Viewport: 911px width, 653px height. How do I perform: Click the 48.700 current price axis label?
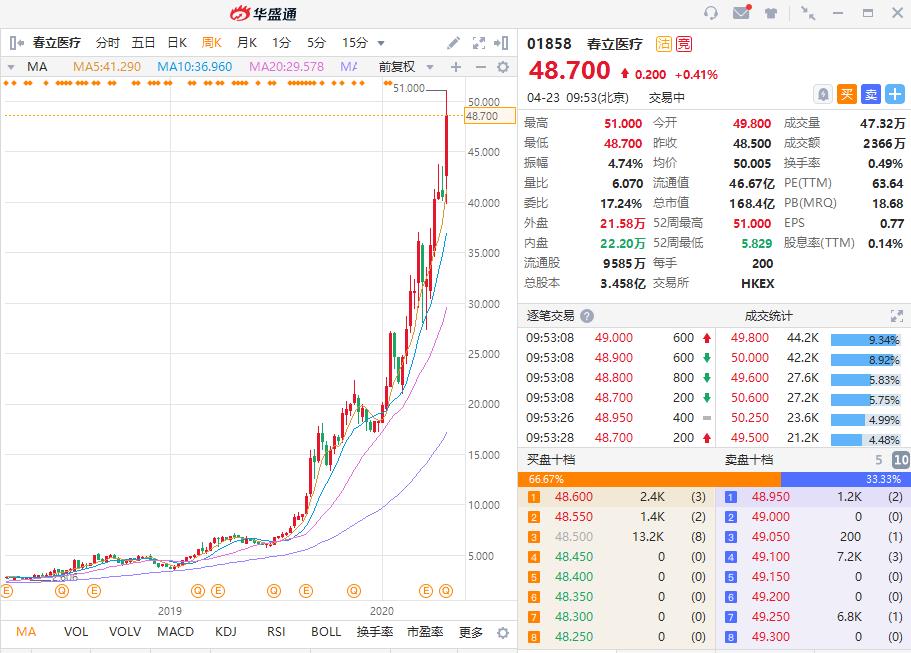490,116
